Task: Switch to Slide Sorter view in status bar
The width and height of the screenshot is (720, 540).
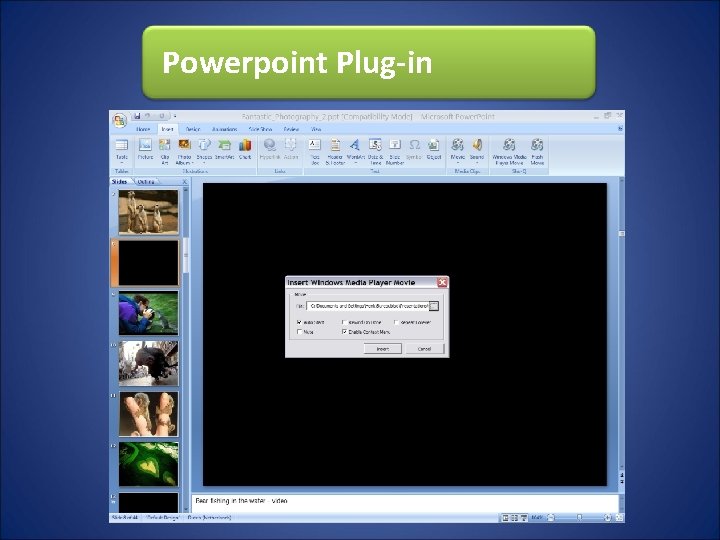Action: 515,518
